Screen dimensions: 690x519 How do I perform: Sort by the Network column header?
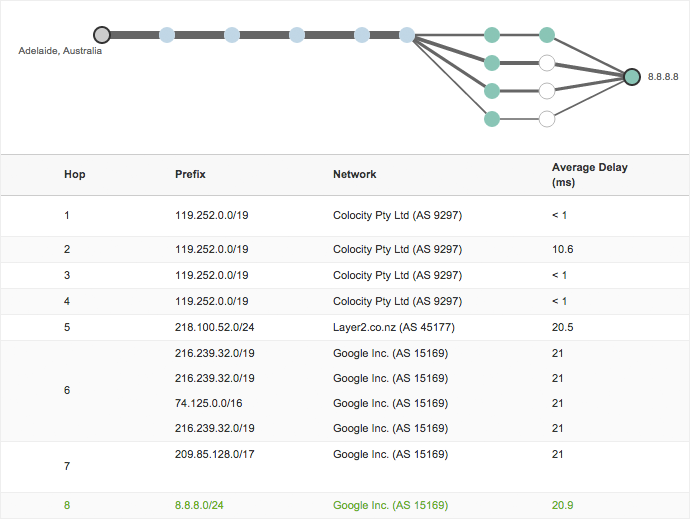tap(354, 174)
